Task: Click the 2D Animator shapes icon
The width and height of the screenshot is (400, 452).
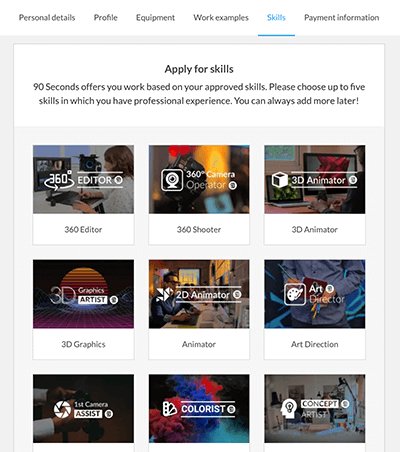Action: 165,294
